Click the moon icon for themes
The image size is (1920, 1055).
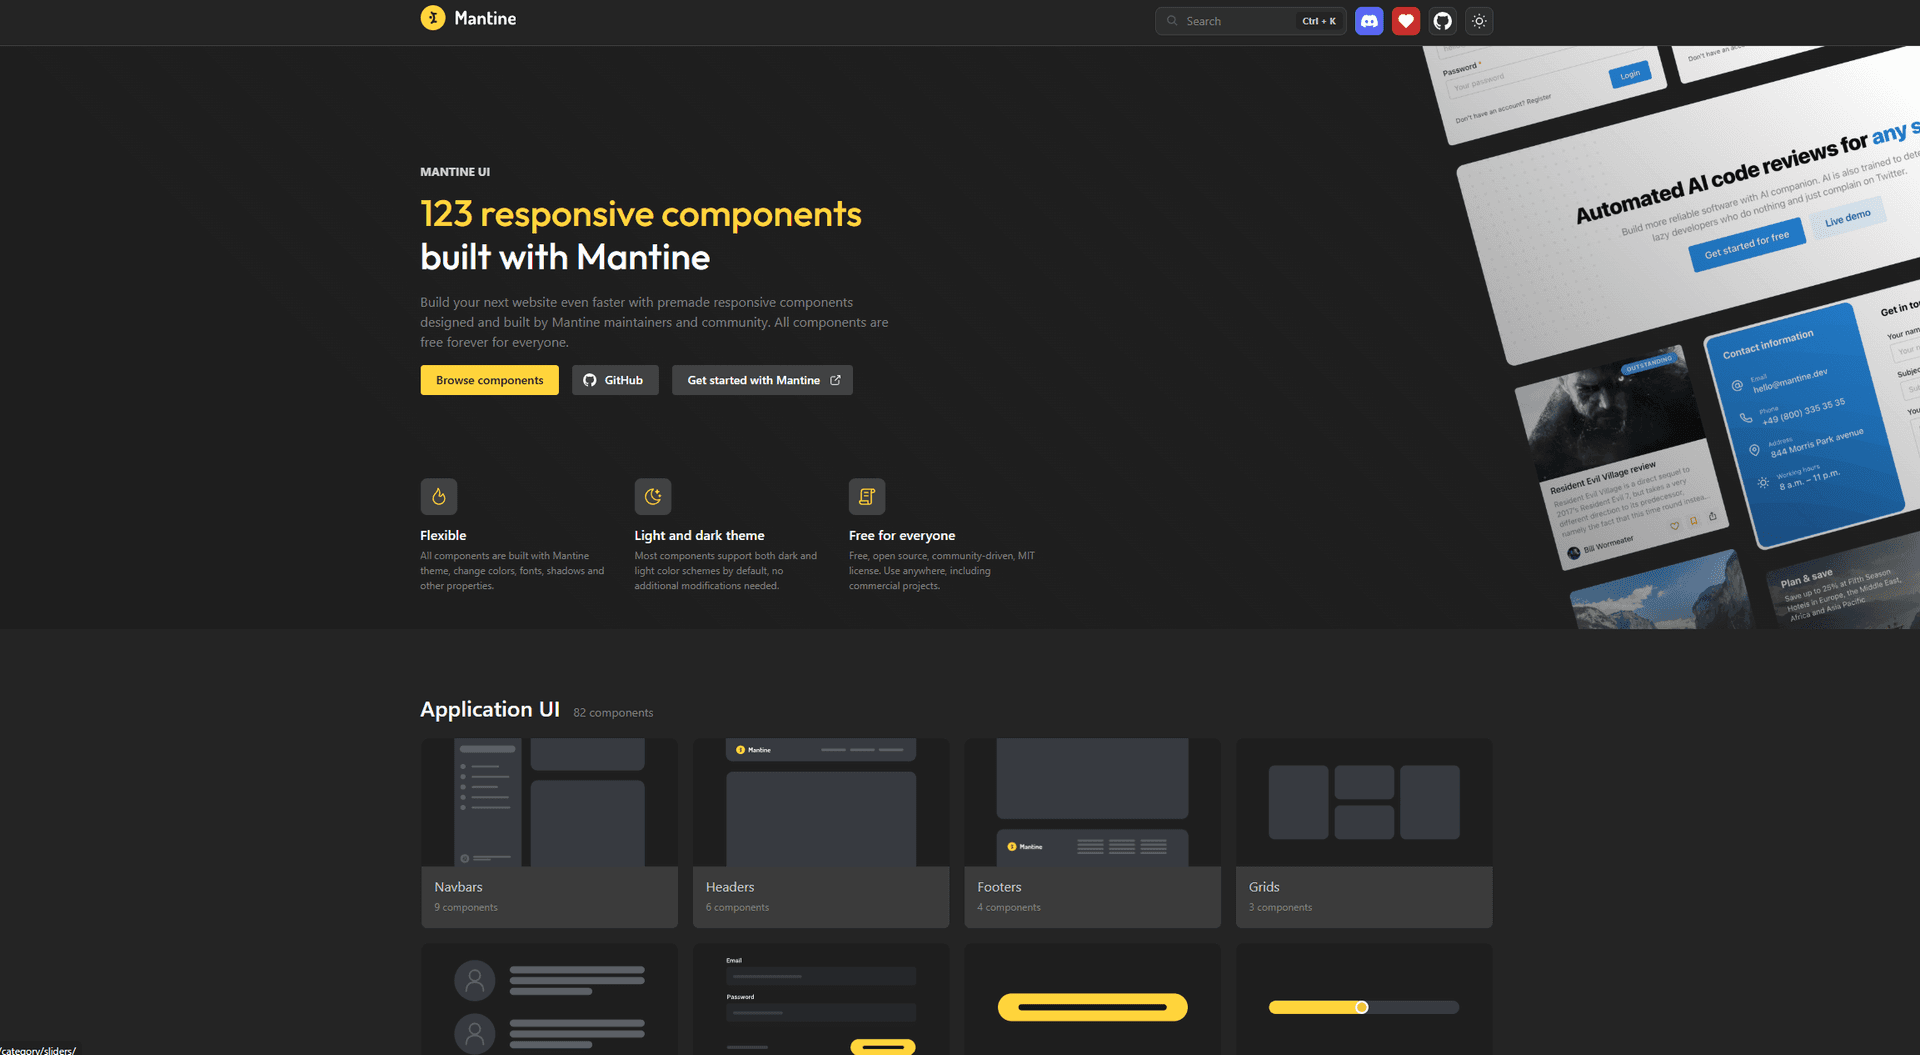click(x=652, y=496)
